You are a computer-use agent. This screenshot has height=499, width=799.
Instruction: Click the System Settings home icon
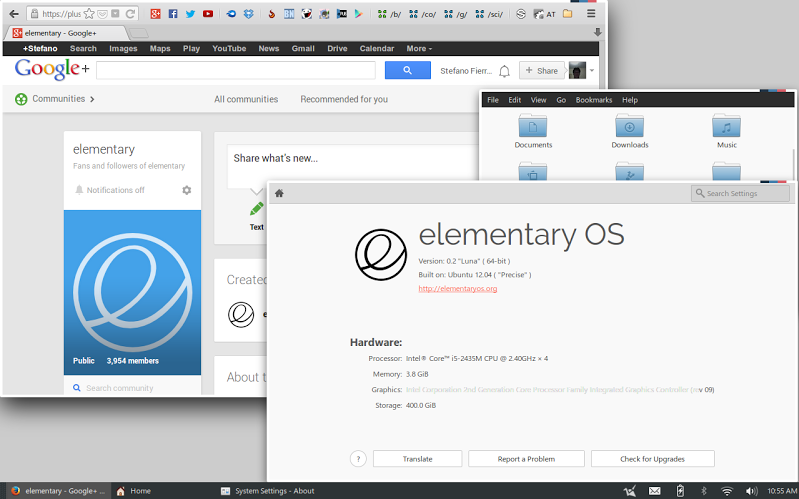point(279,193)
